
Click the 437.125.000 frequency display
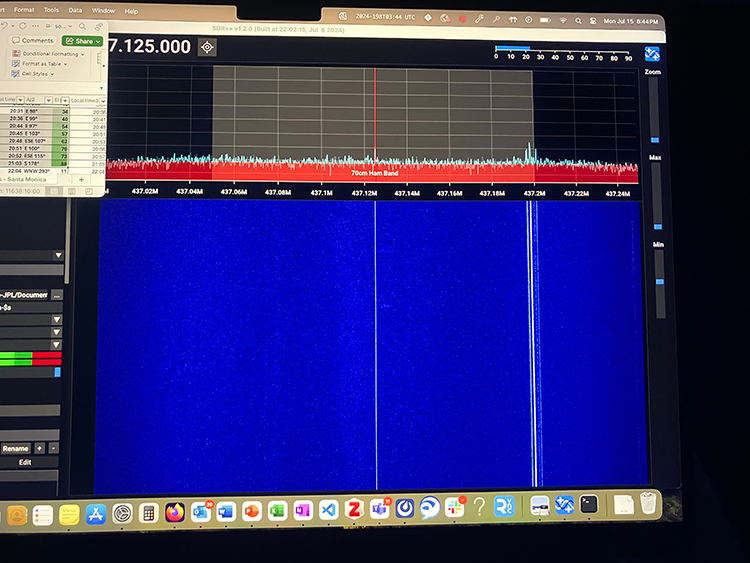(x=148, y=47)
